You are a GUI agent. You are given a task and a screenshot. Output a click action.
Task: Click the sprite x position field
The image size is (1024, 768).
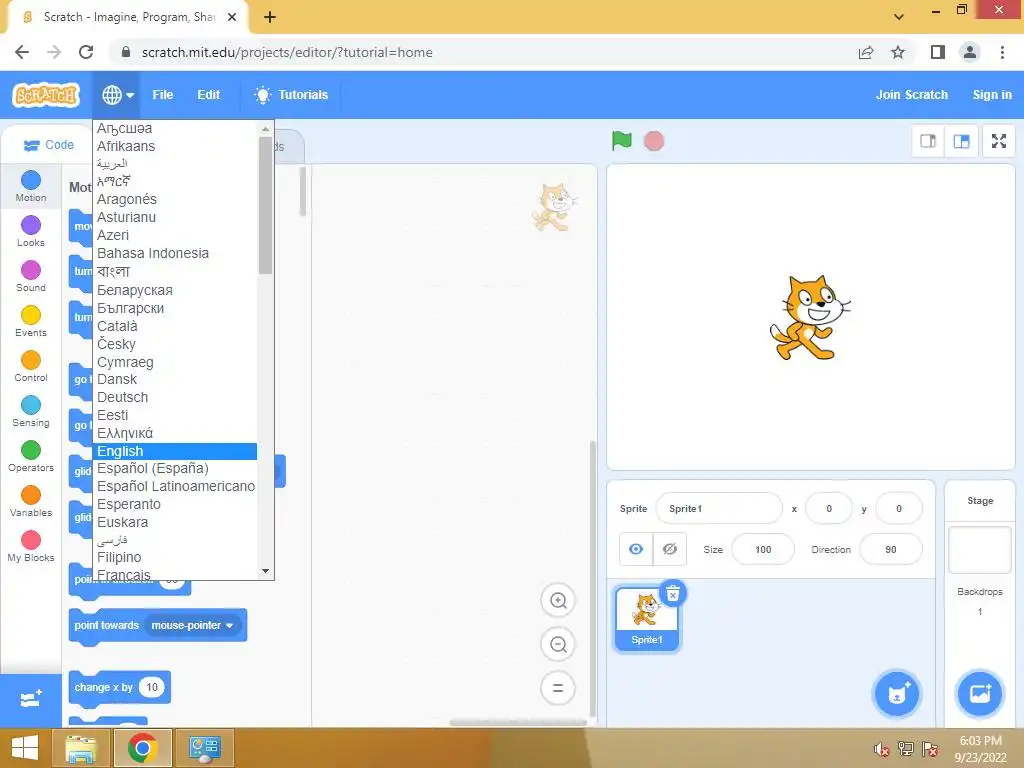pyautogui.click(x=829, y=509)
